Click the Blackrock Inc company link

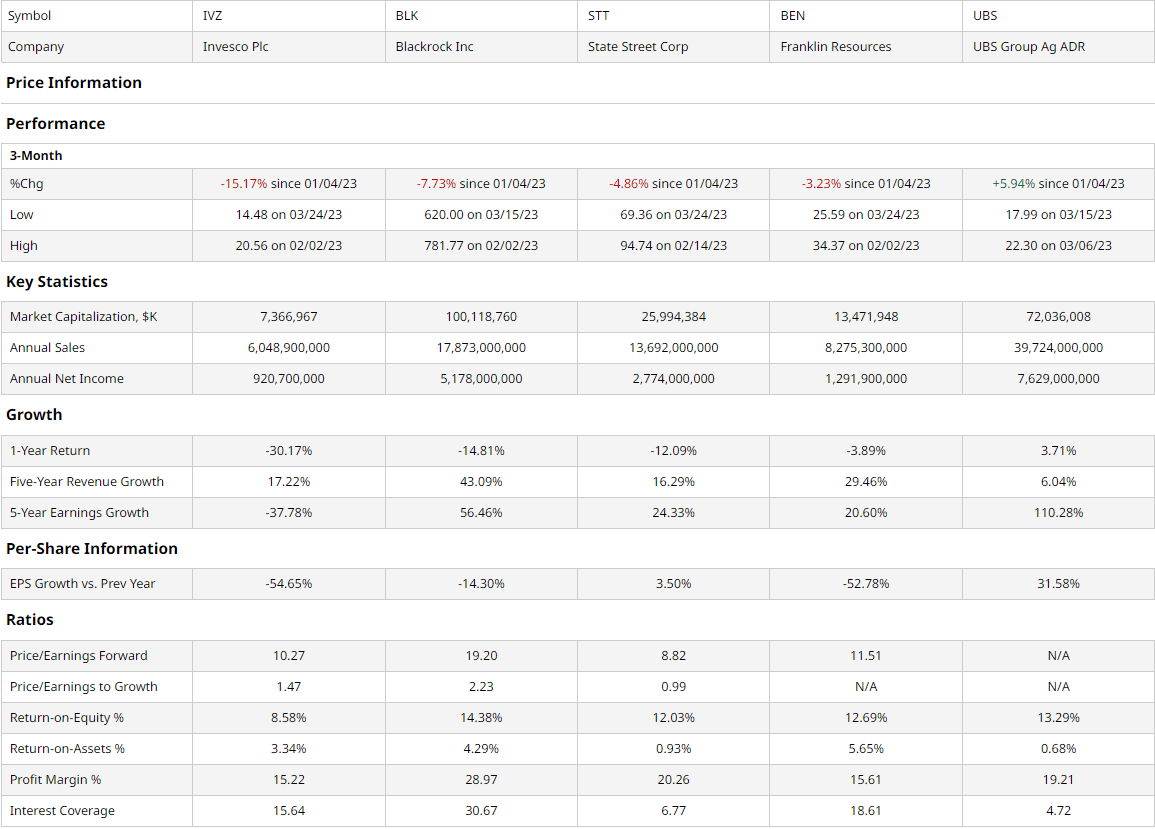[x=434, y=46]
